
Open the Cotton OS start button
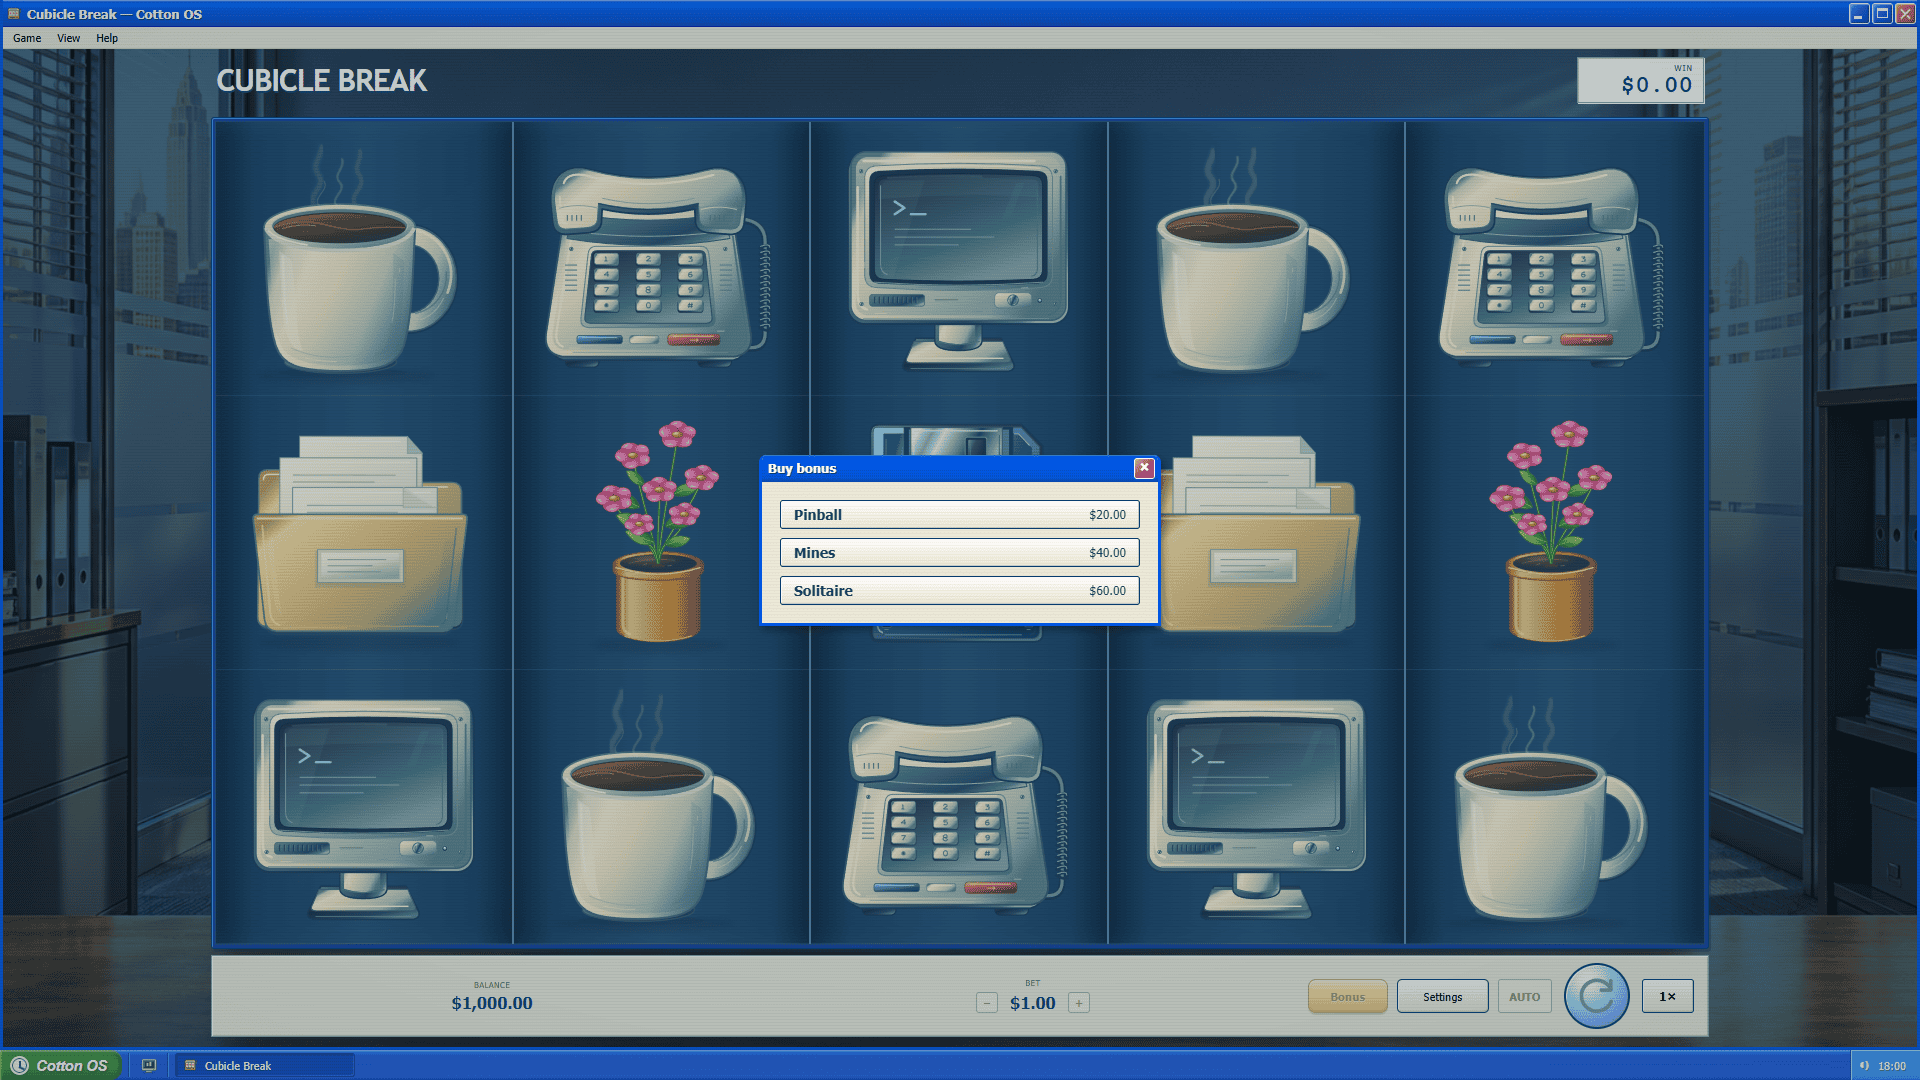click(x=61, y=1066)
